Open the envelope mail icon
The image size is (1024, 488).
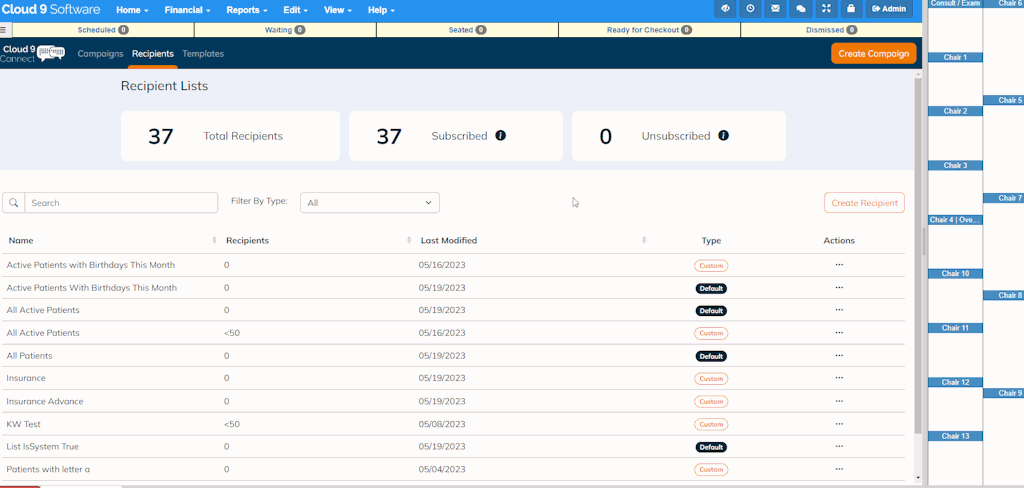[775, 9]
